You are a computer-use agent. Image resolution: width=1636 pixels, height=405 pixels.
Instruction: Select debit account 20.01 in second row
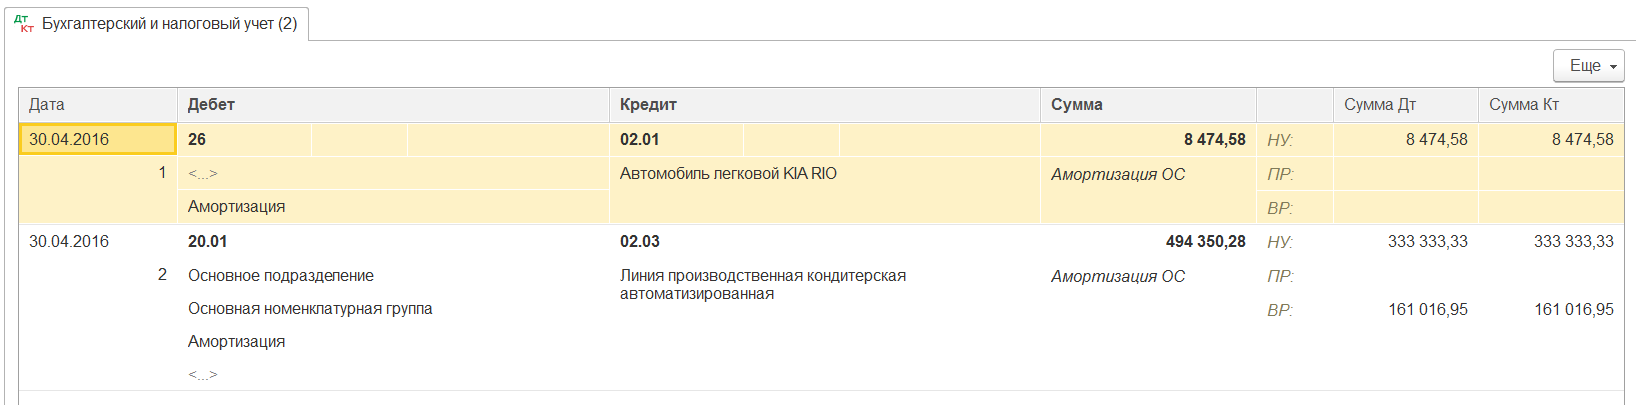(208, 242)
